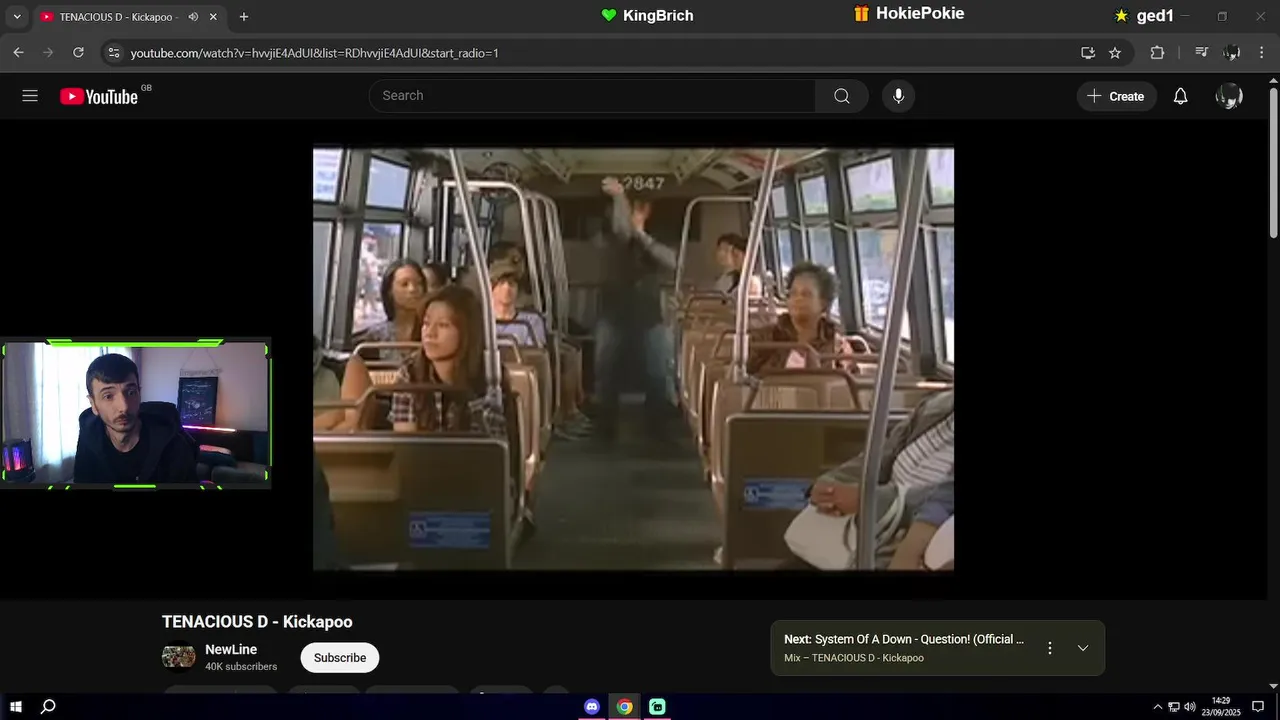This screenshot has height=720, width=1280.
Task: Open the Windows Start menu
Action: tap(16, 707)
